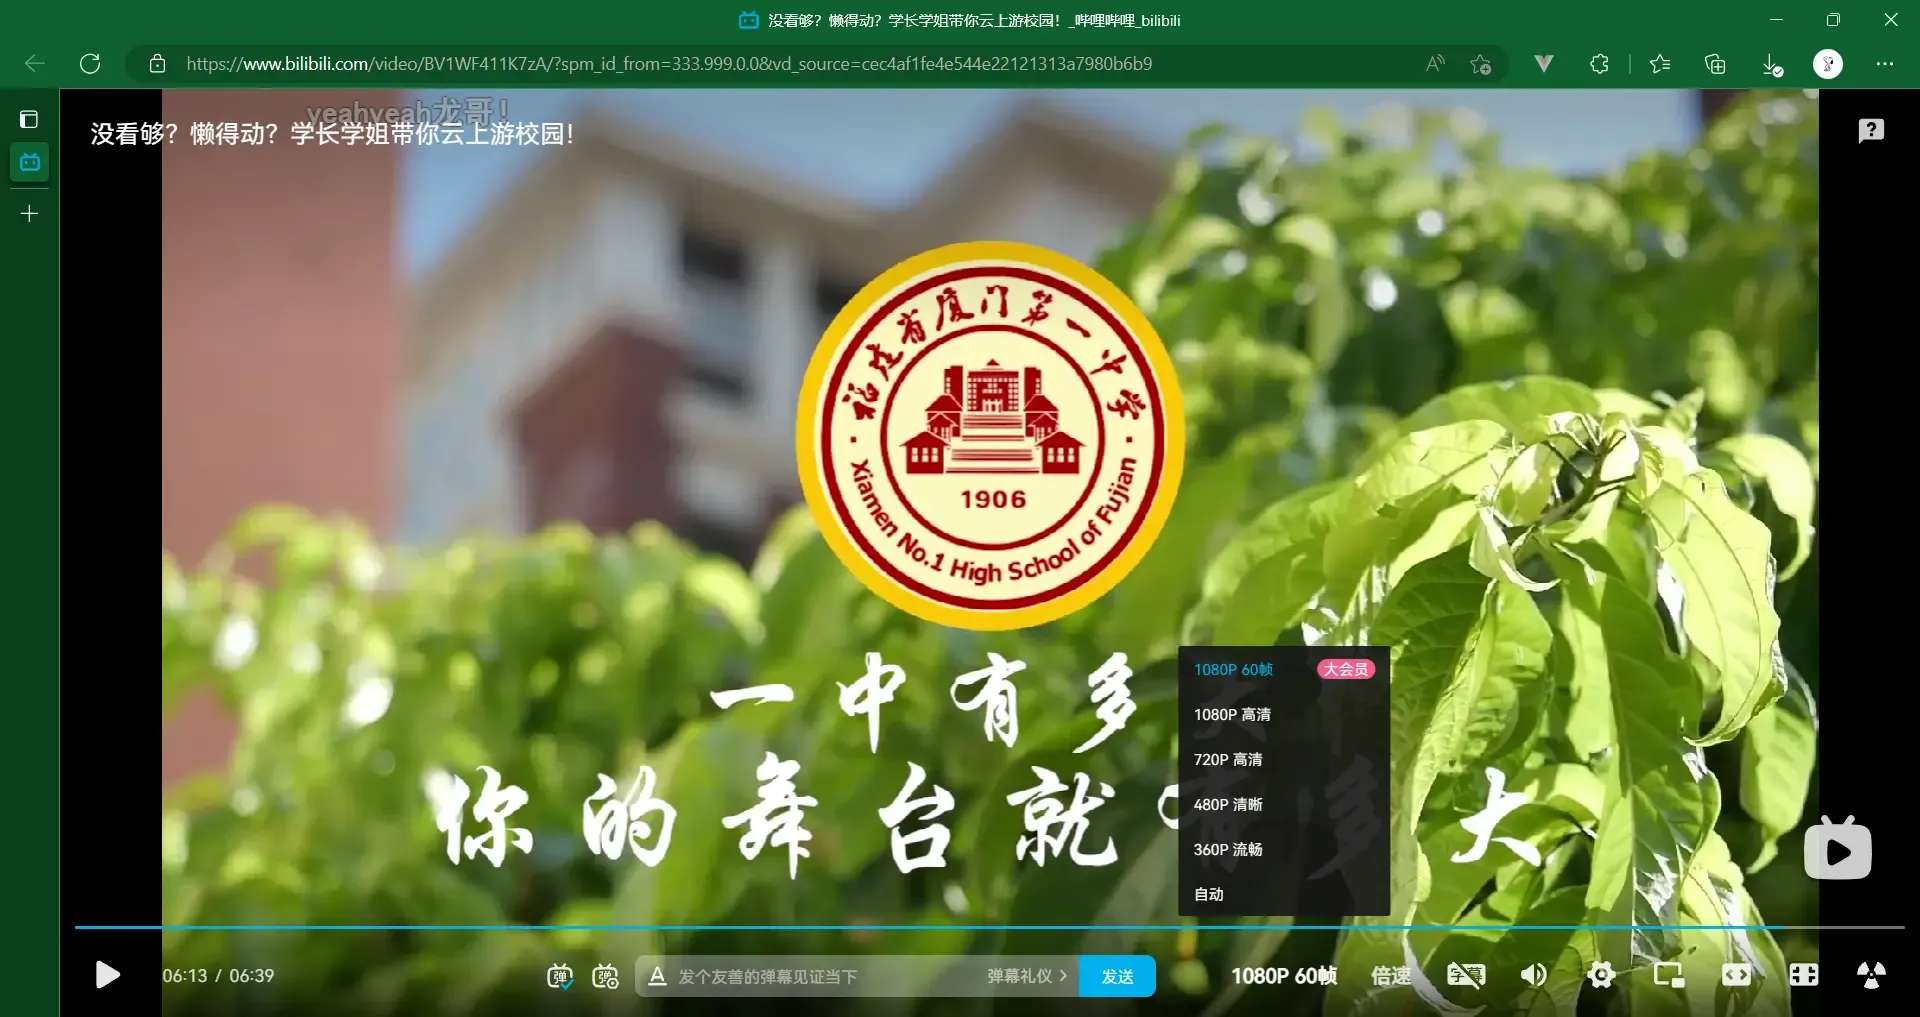Select the bilibili vertical tab
Viewport: 1920px width, 1017px height.
coord(30,162)
